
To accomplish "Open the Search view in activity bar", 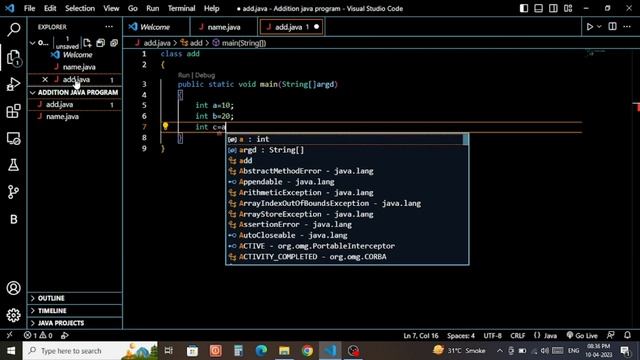I will [13, 29].
